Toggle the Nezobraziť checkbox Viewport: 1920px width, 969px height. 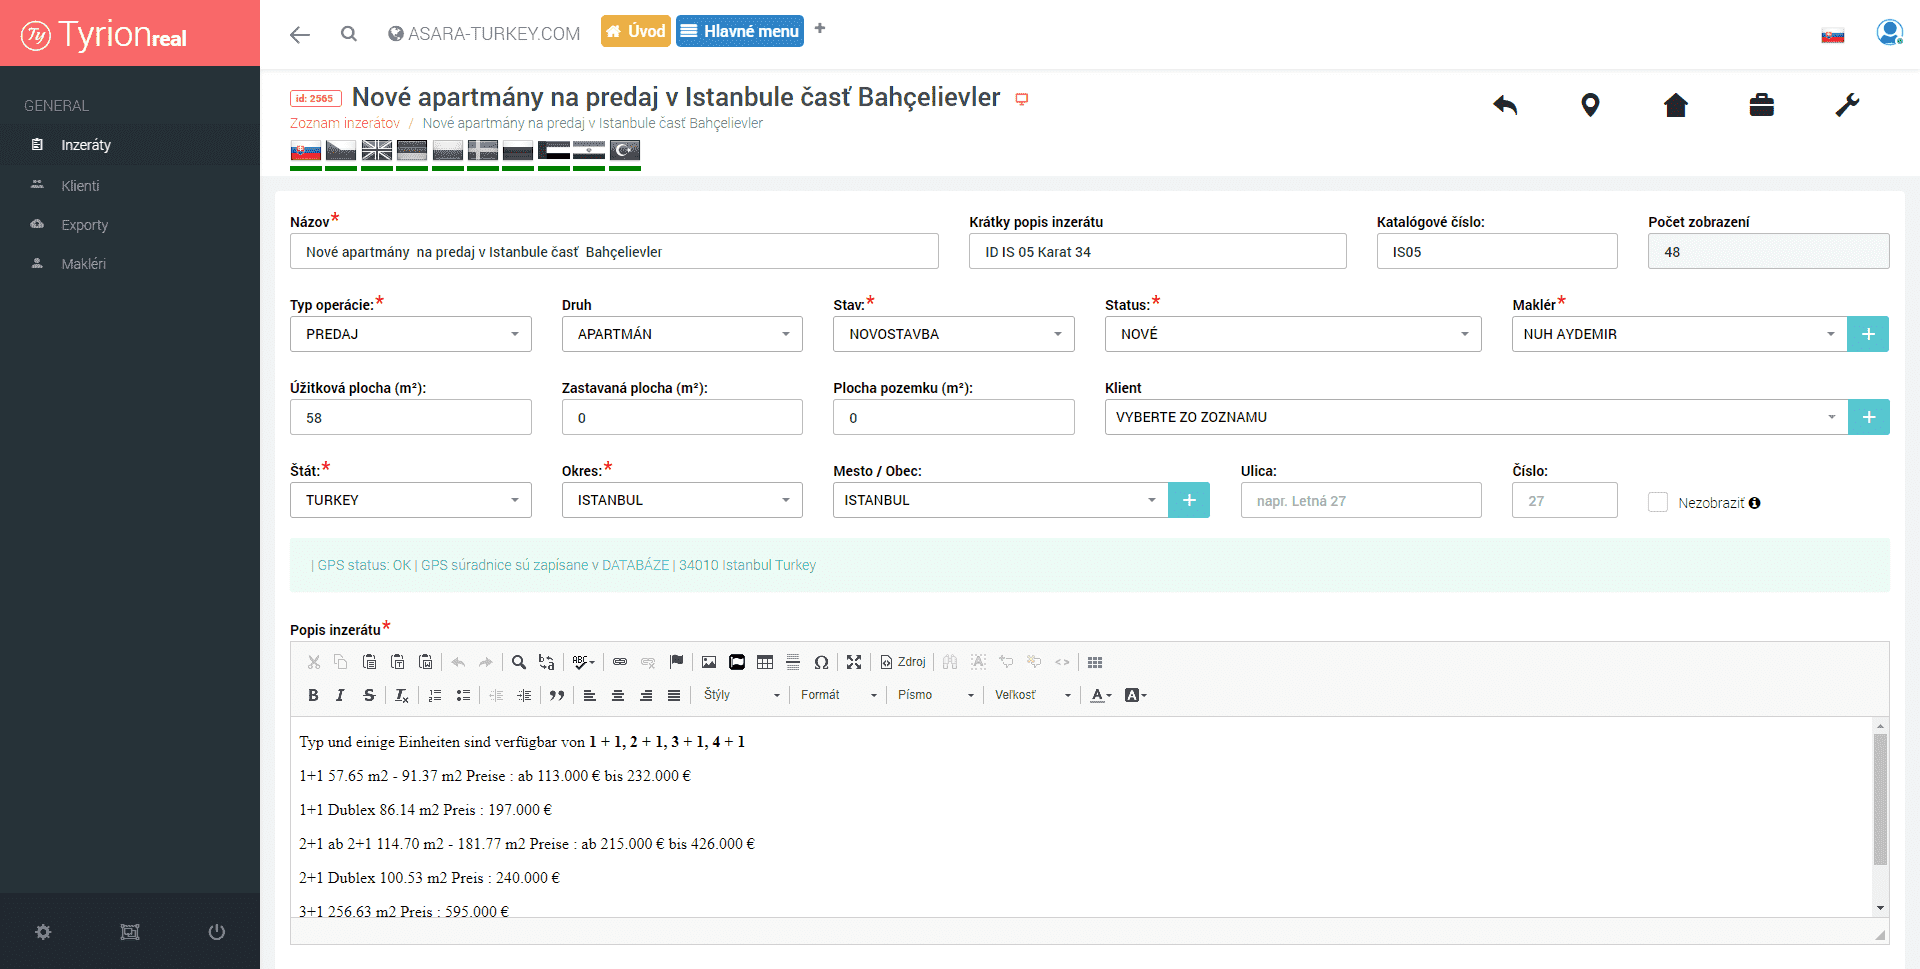click(x=1658, y=502)
